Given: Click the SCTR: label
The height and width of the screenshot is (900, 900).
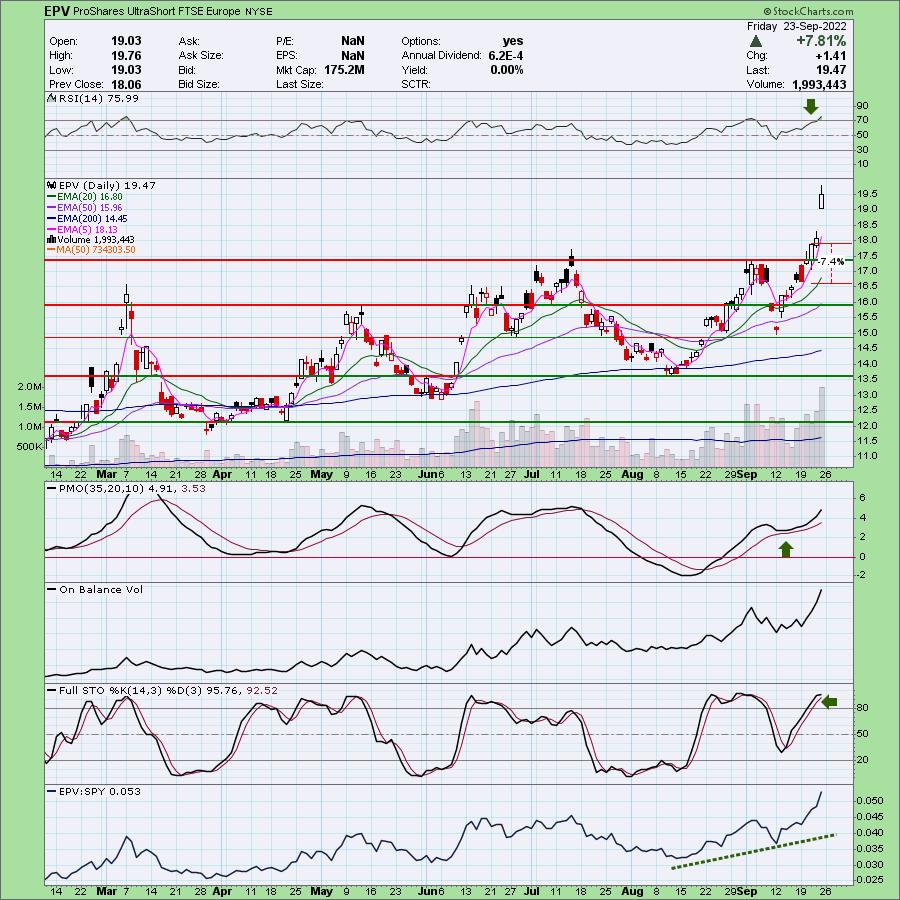Looking at the screenshot, I should [417, 84].
